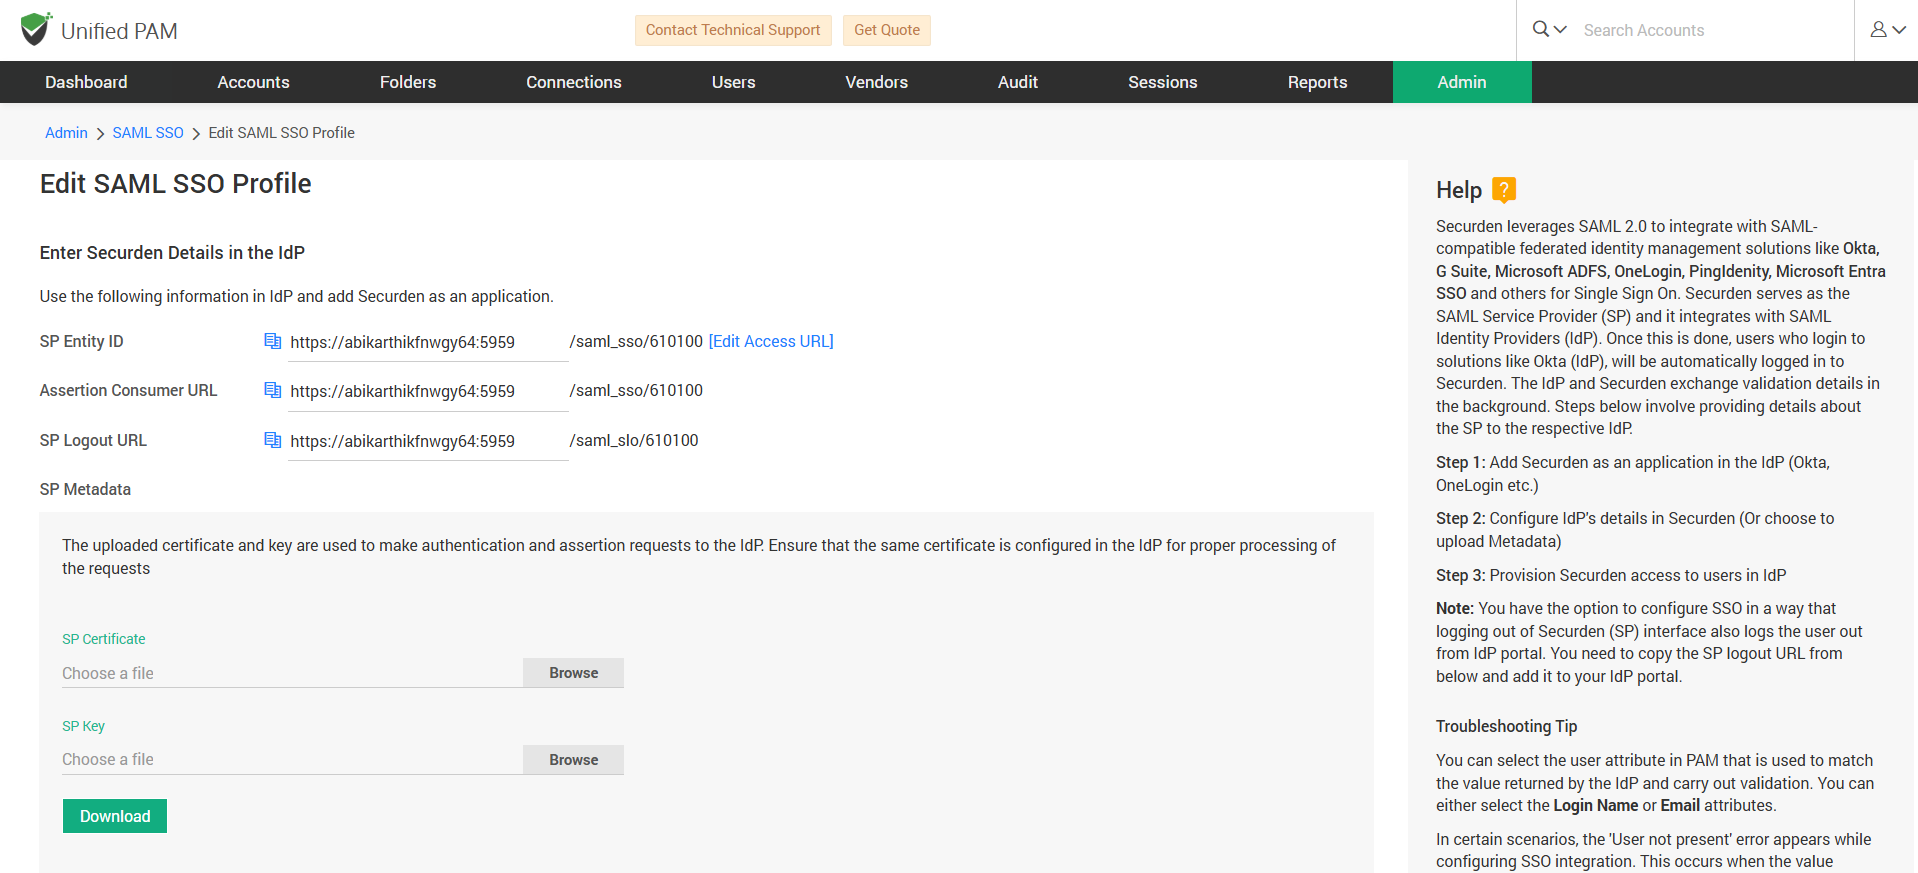This screenshot has width=1918, height=873.
Task: Expand the search filter dropdown
Action: [x=1549, y=30]
